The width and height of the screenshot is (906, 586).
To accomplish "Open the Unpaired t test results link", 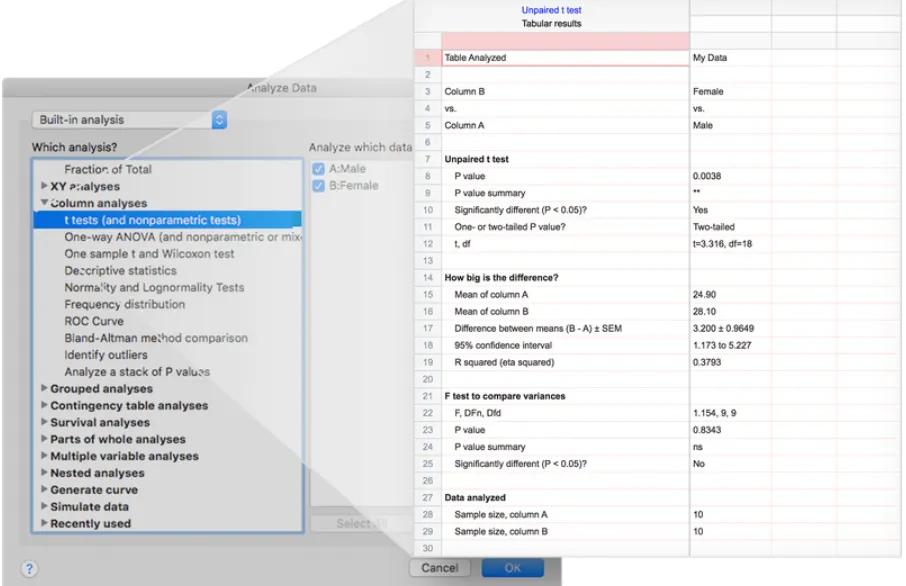I will (551, 10).
